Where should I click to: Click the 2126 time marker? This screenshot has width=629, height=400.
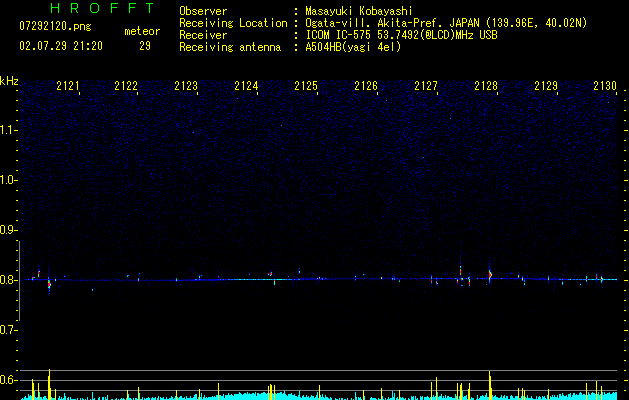(x=366, y=86)
